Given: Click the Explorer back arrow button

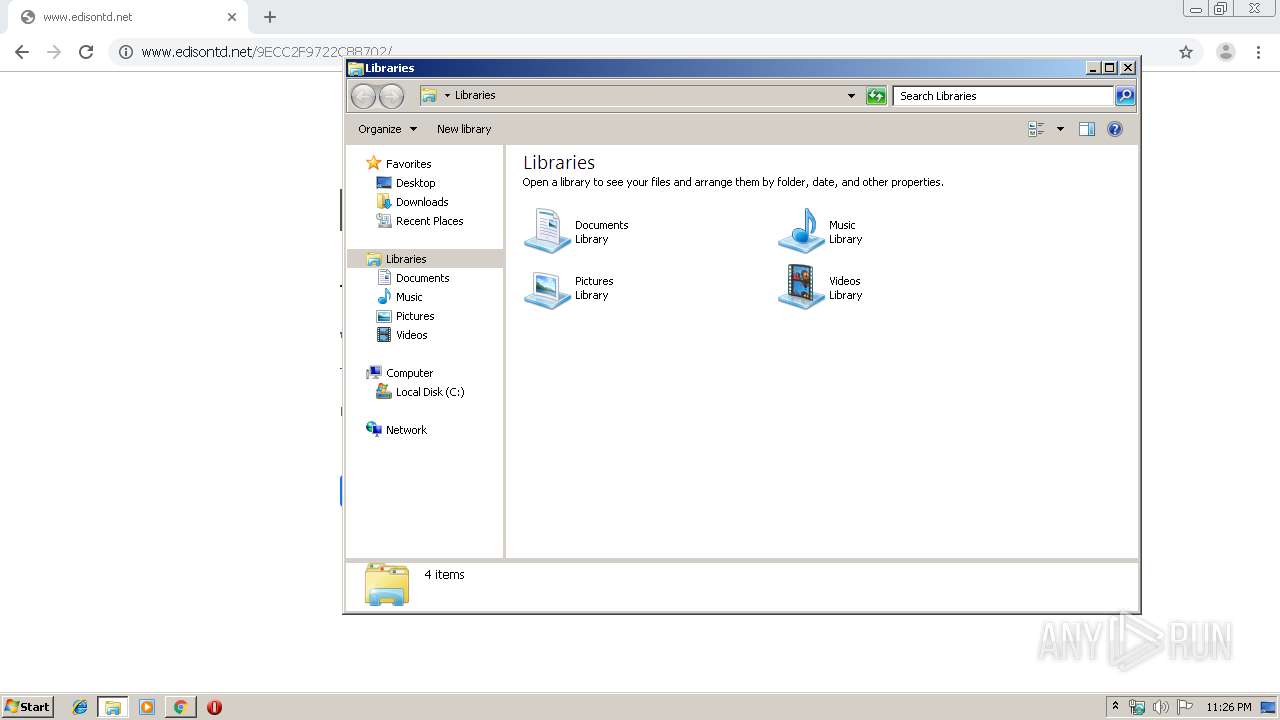Looking at the screenshot, I should click(x=363, y=96).
